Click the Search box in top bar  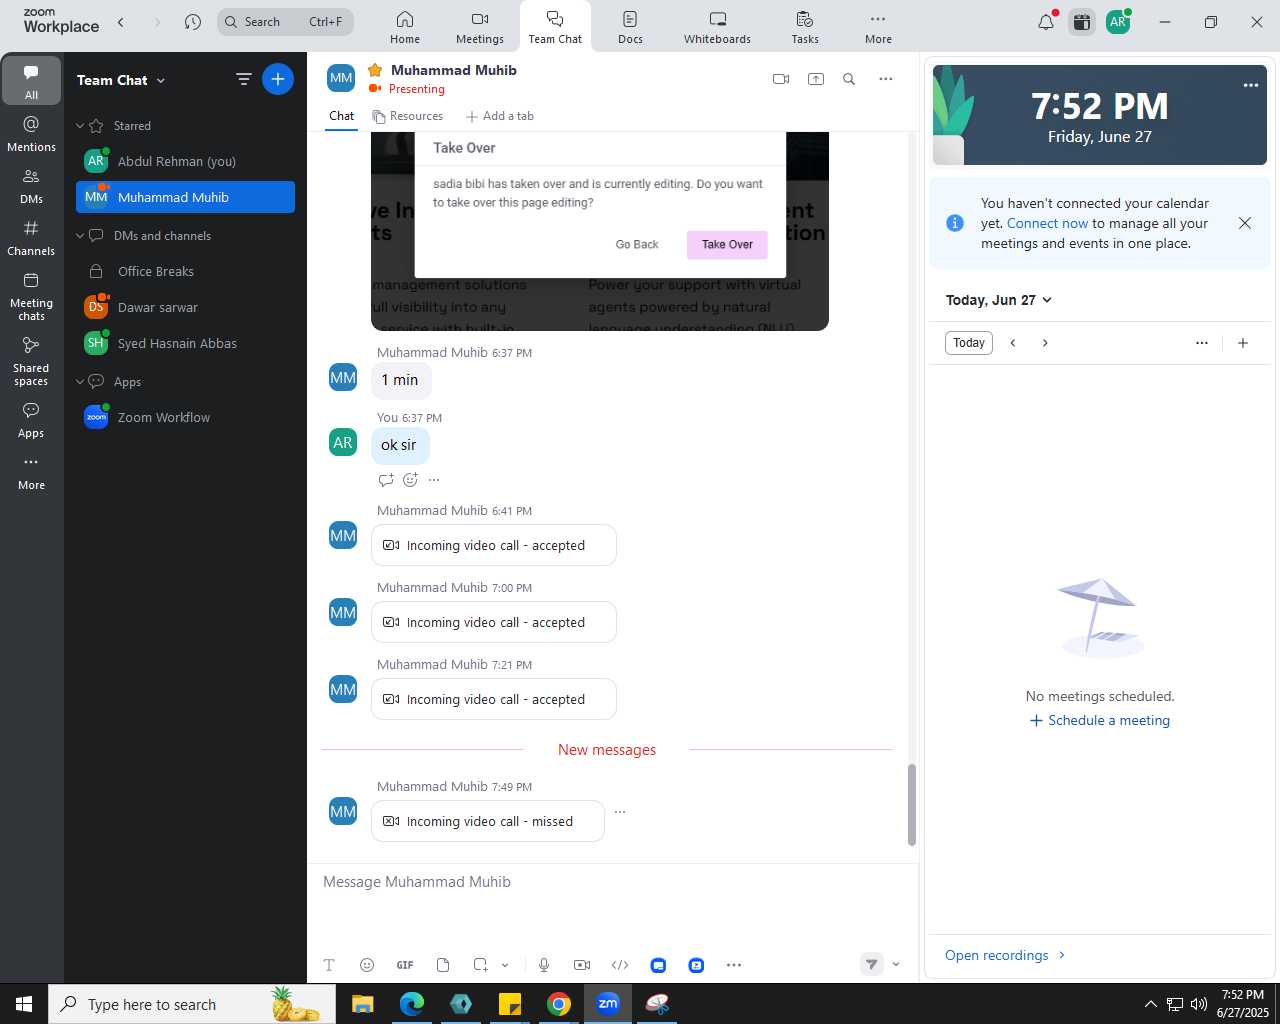click(x=285, y=22)
